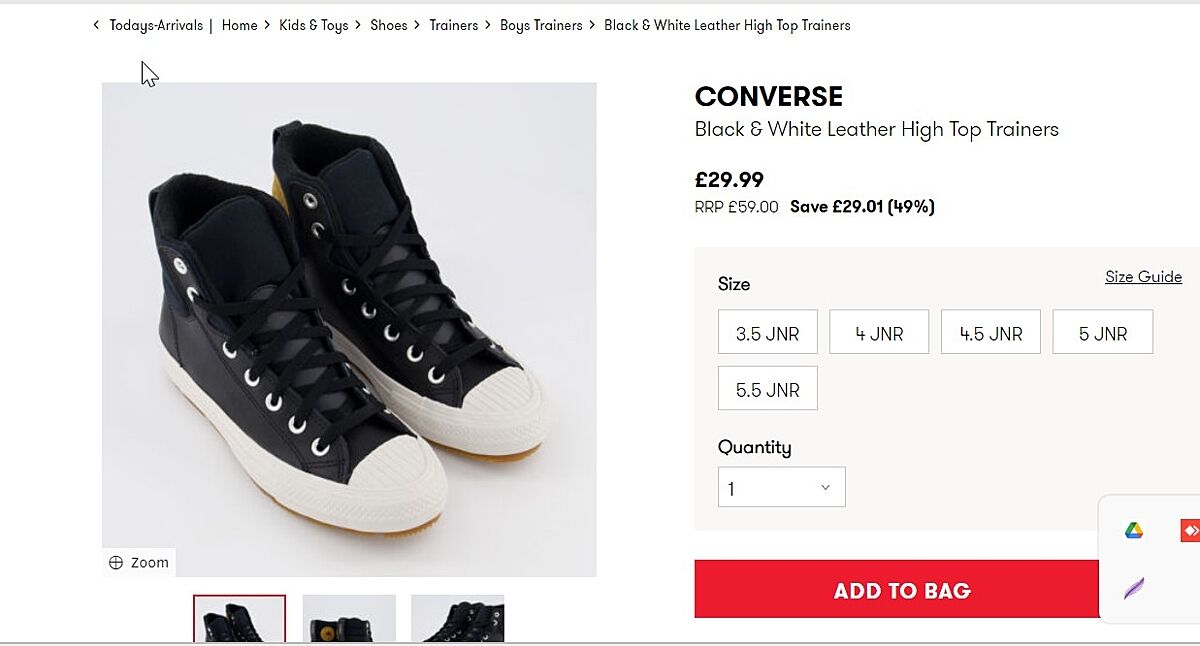Click the red AnyDesk icon
The height and width of the screenshot is (646, 1200).
[x=1189, y=531]
